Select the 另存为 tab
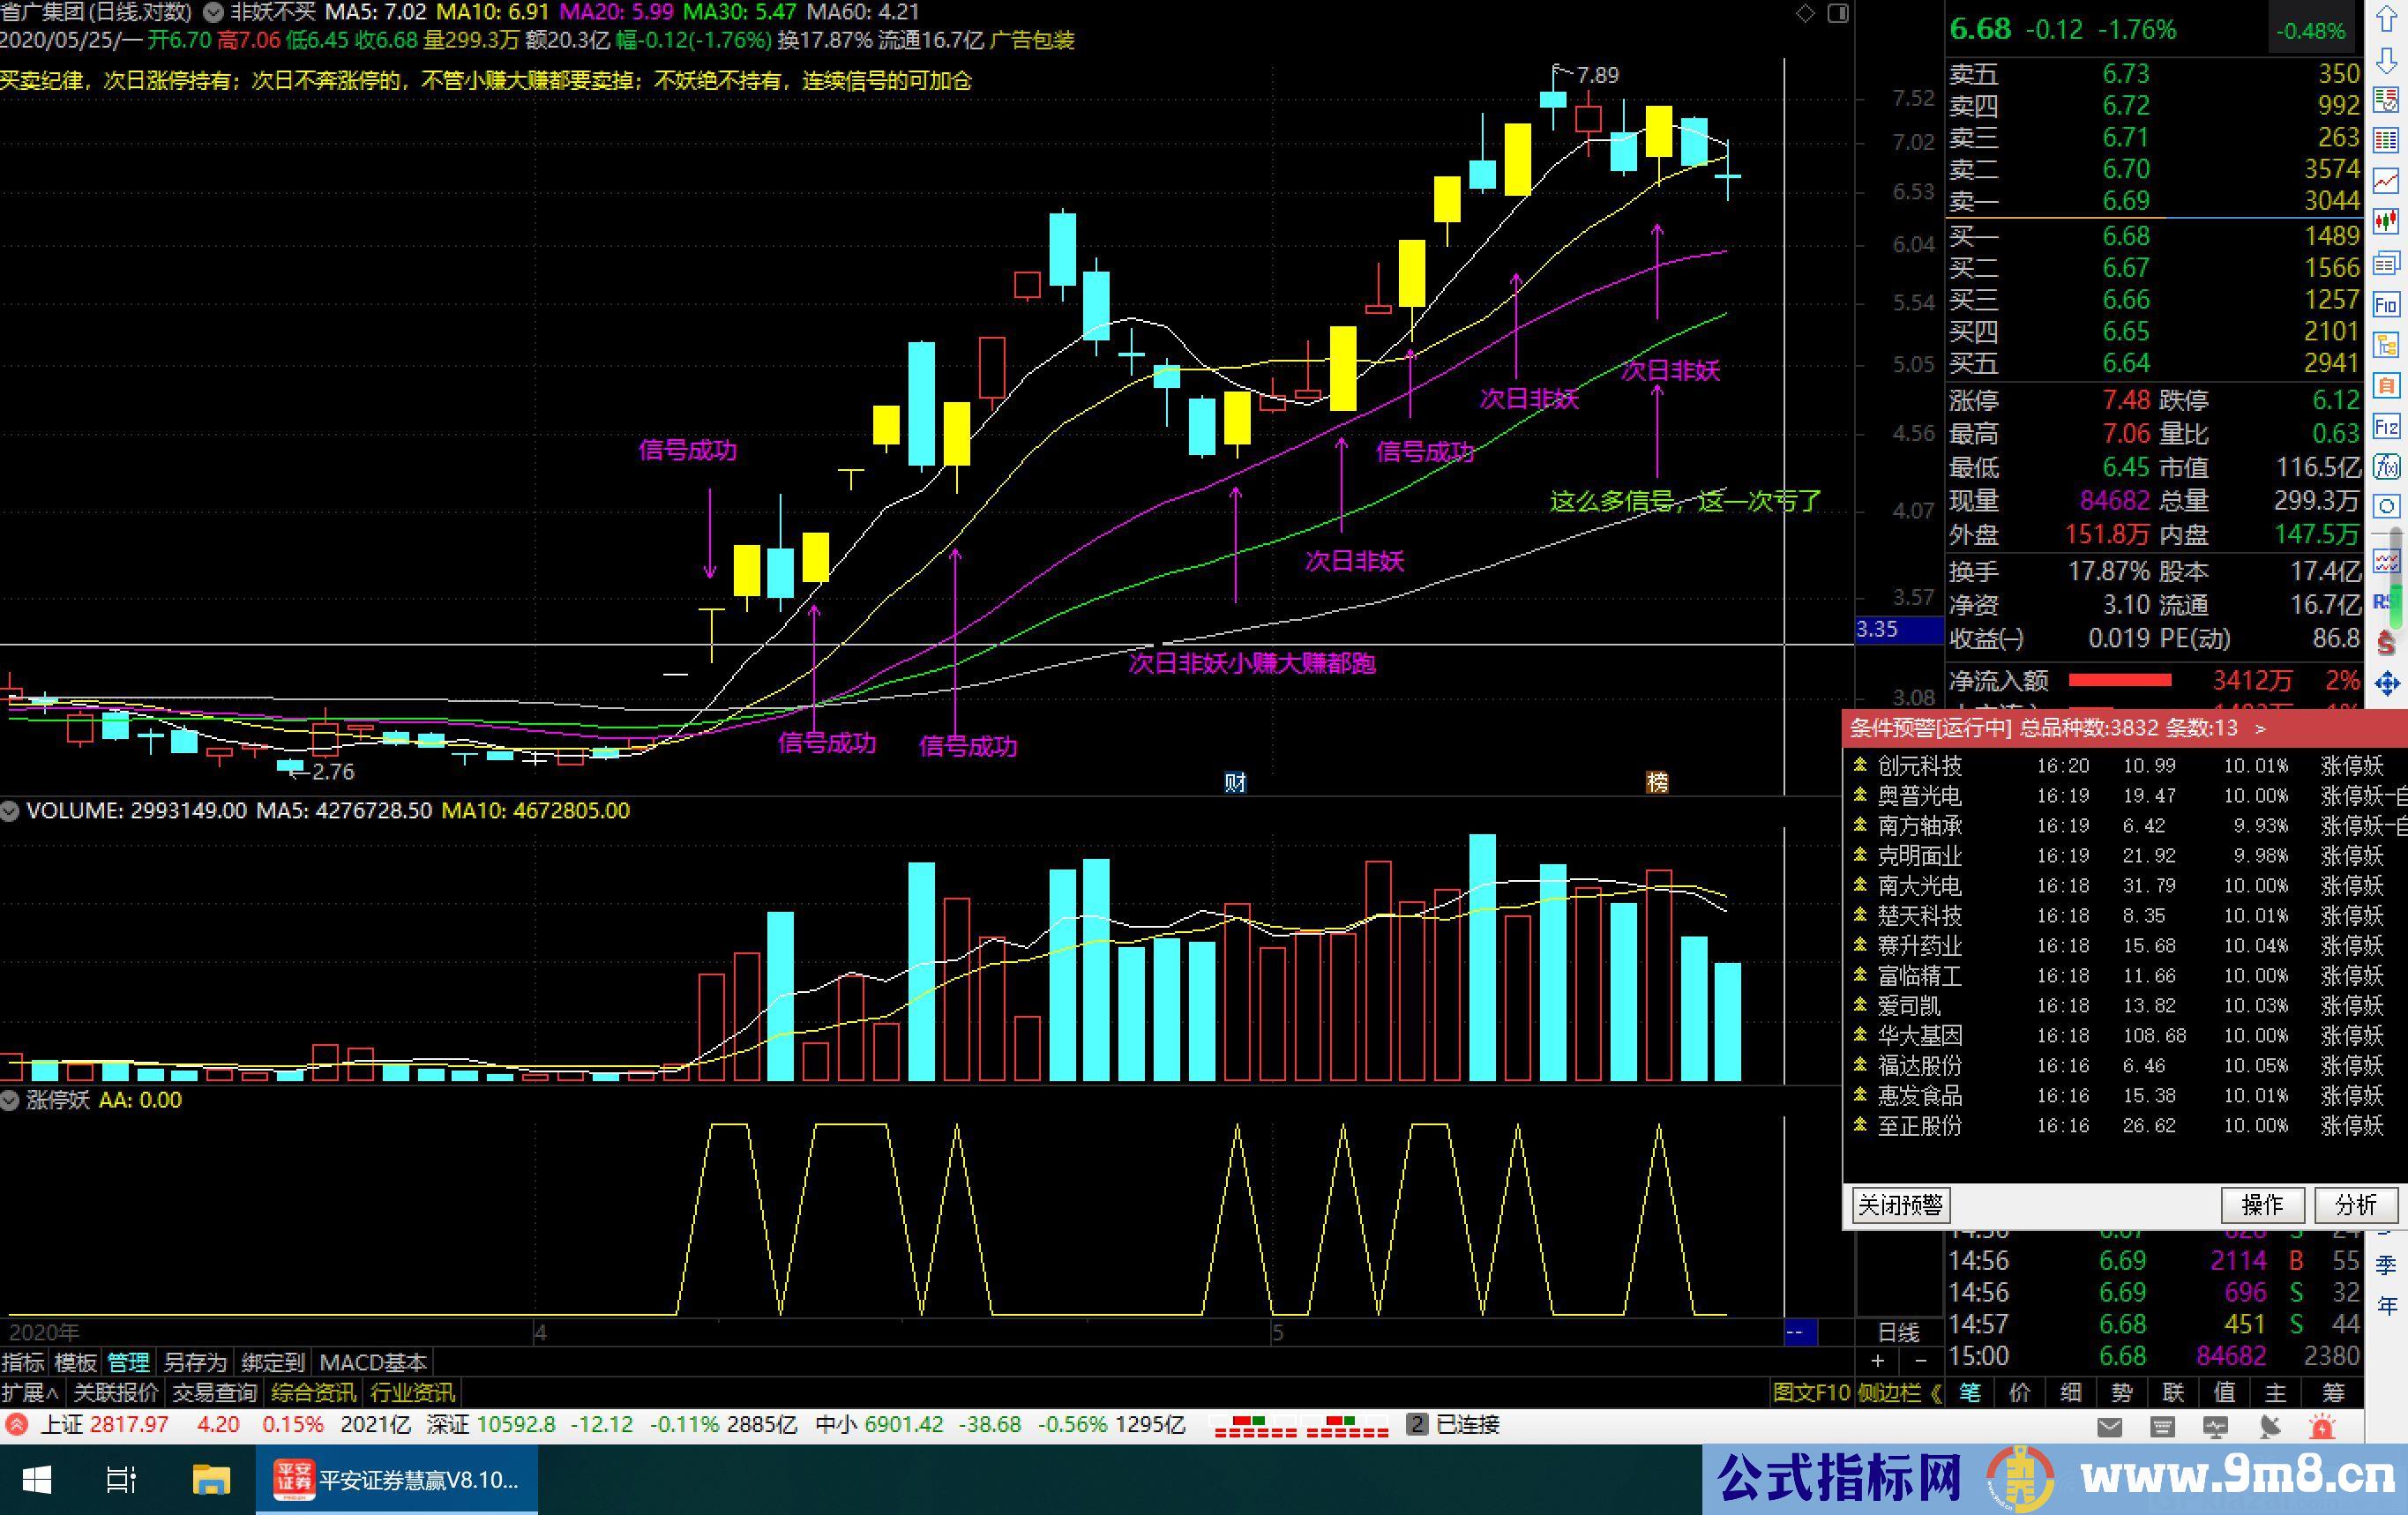This screenshot has width=2408, height=1515. coord(195,1362)
